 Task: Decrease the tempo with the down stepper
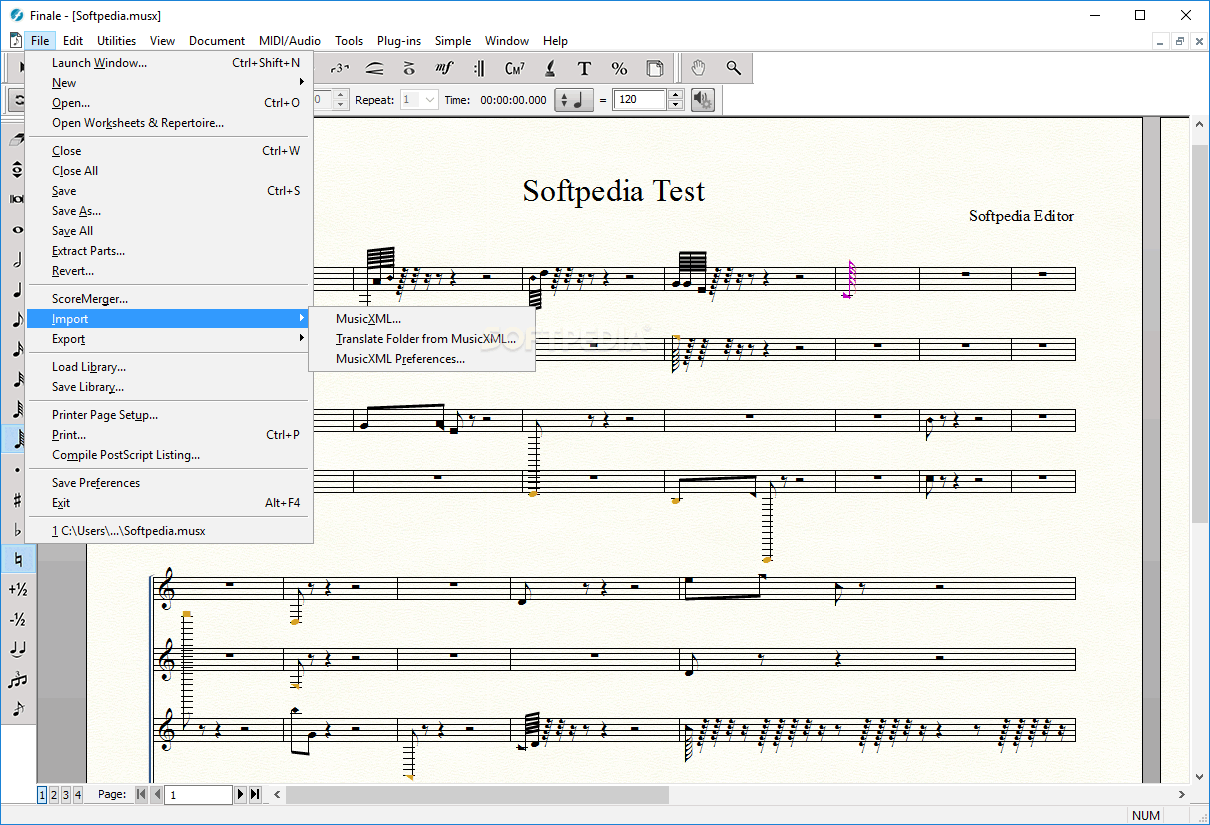[x=675, y=105]
